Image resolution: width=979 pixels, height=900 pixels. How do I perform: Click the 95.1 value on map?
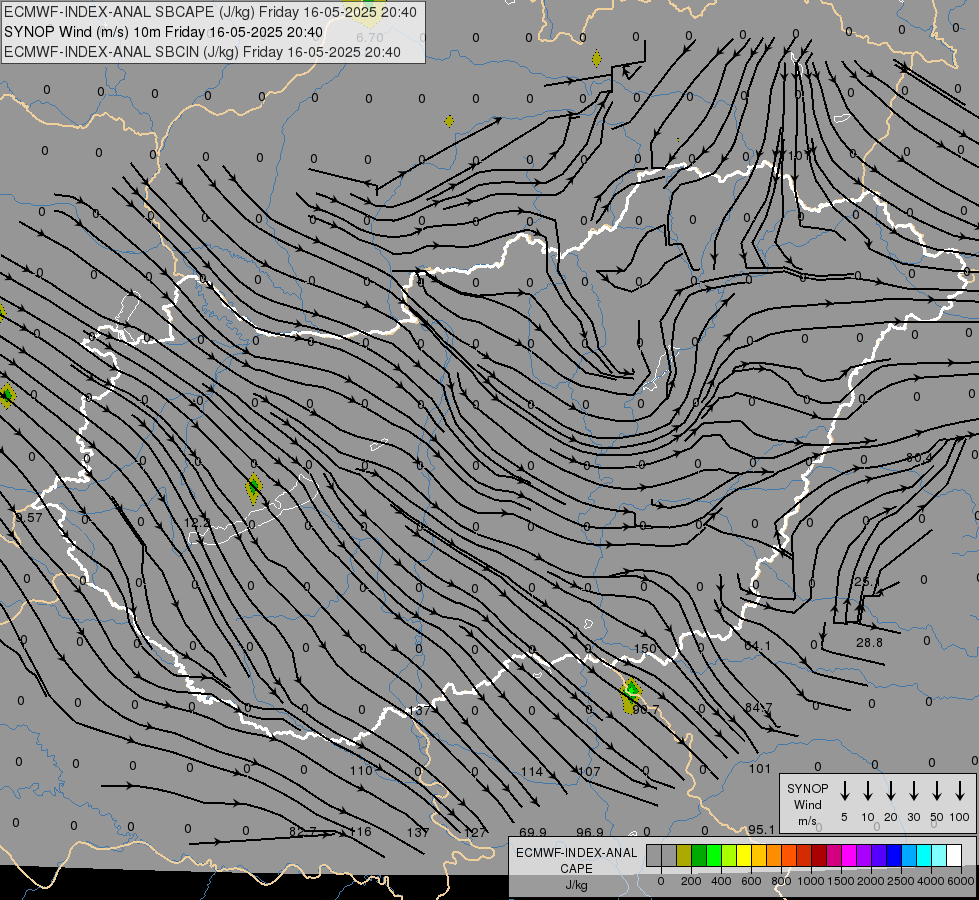point(762,829)
